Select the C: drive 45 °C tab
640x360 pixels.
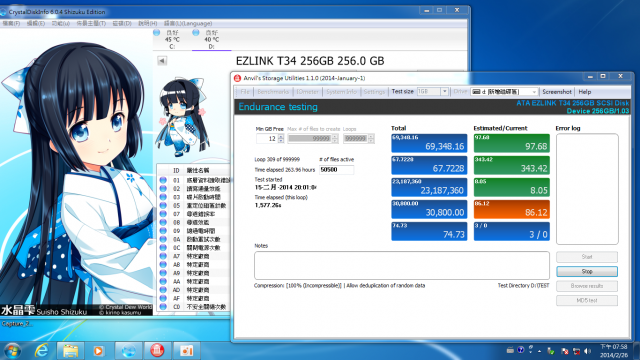172,40
